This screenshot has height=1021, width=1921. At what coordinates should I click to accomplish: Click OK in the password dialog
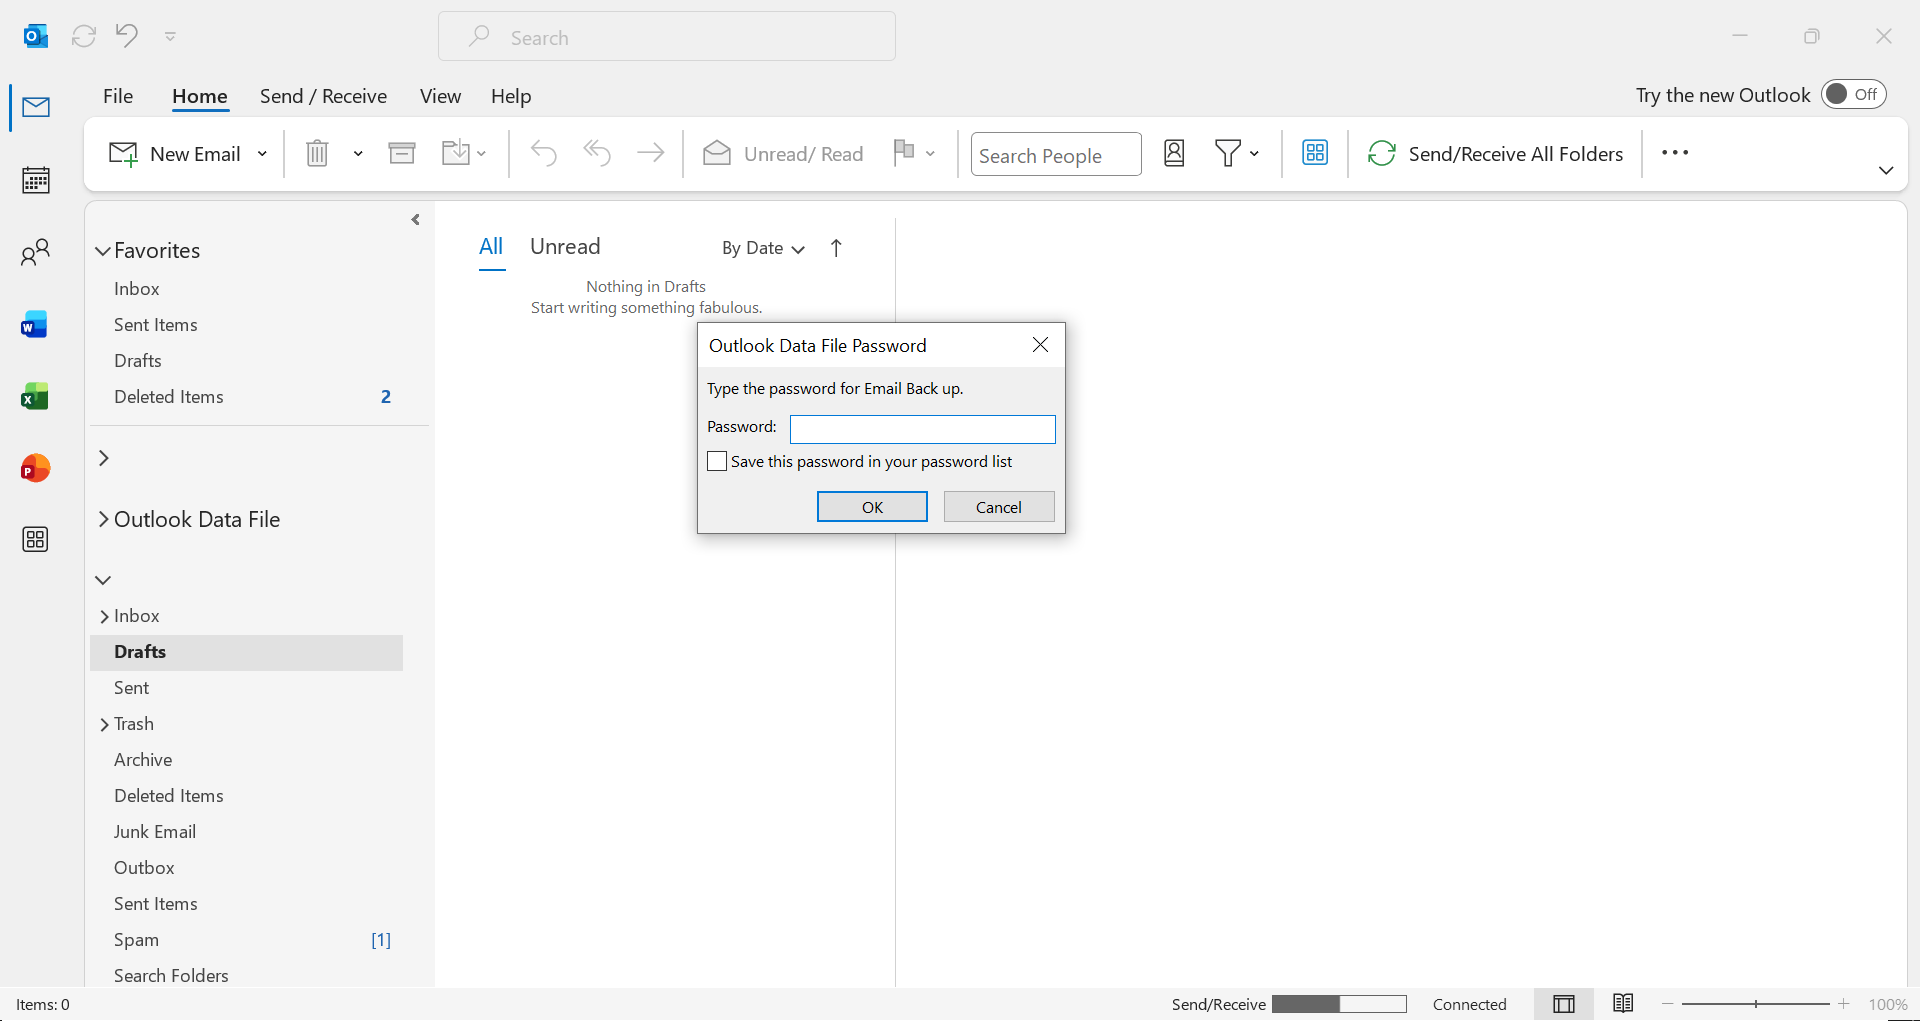coord(872,507)
